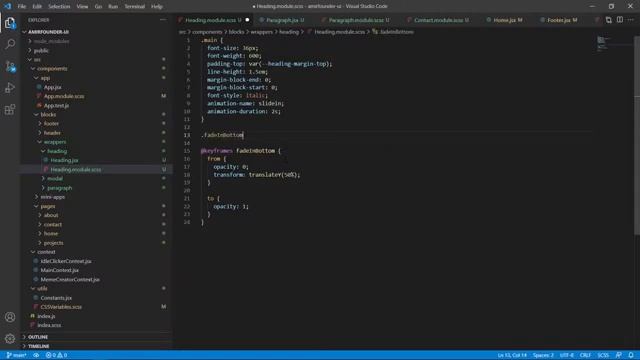Open index.scss file
The image size is (640, 360).
click(49, 325)
